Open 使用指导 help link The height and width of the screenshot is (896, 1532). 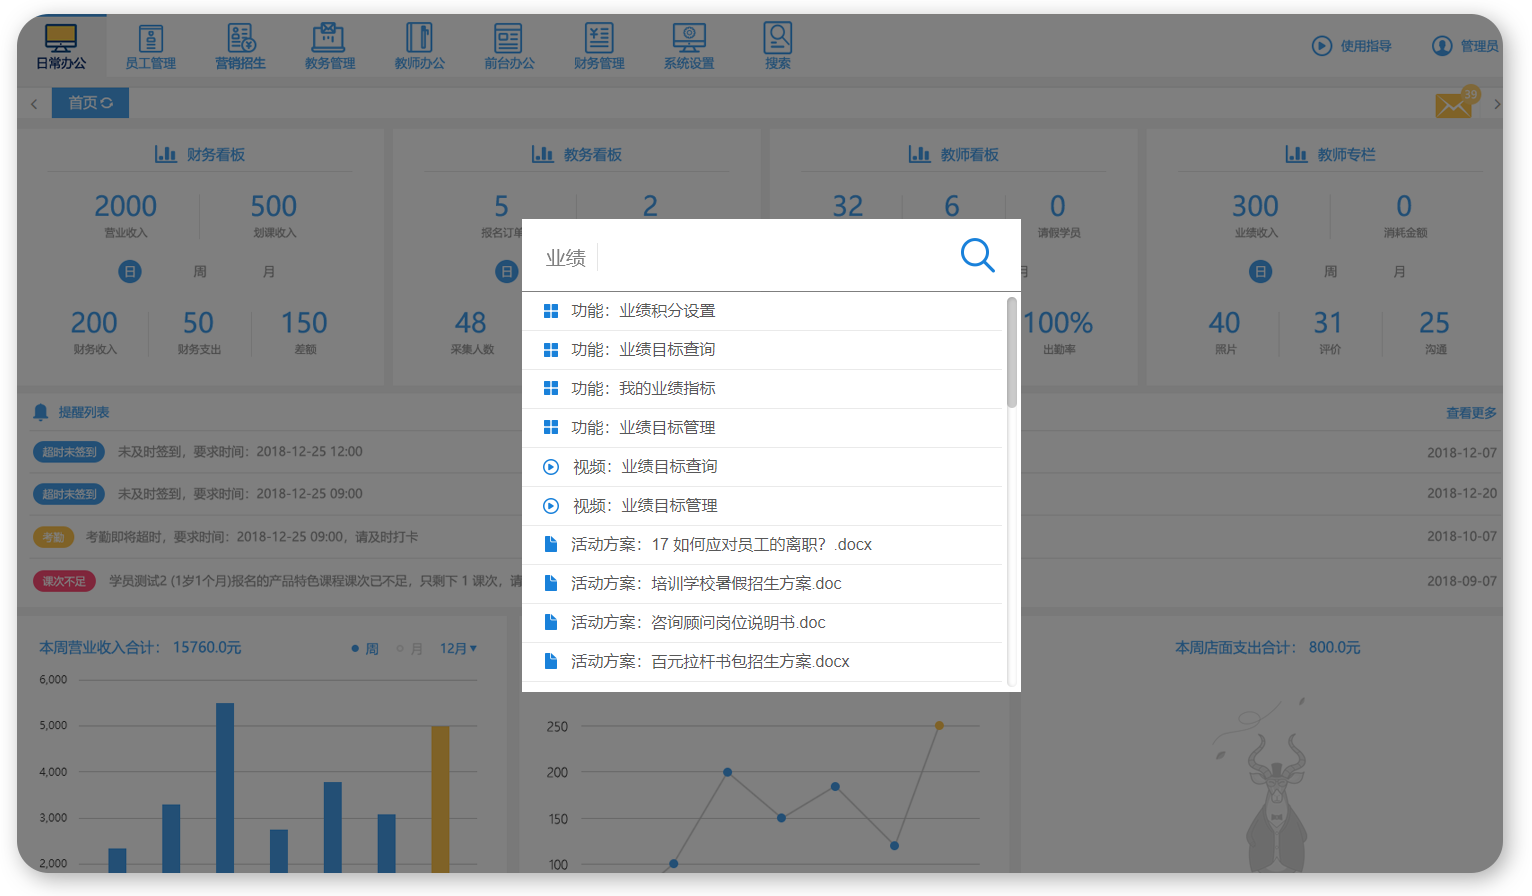[1351, 46]
